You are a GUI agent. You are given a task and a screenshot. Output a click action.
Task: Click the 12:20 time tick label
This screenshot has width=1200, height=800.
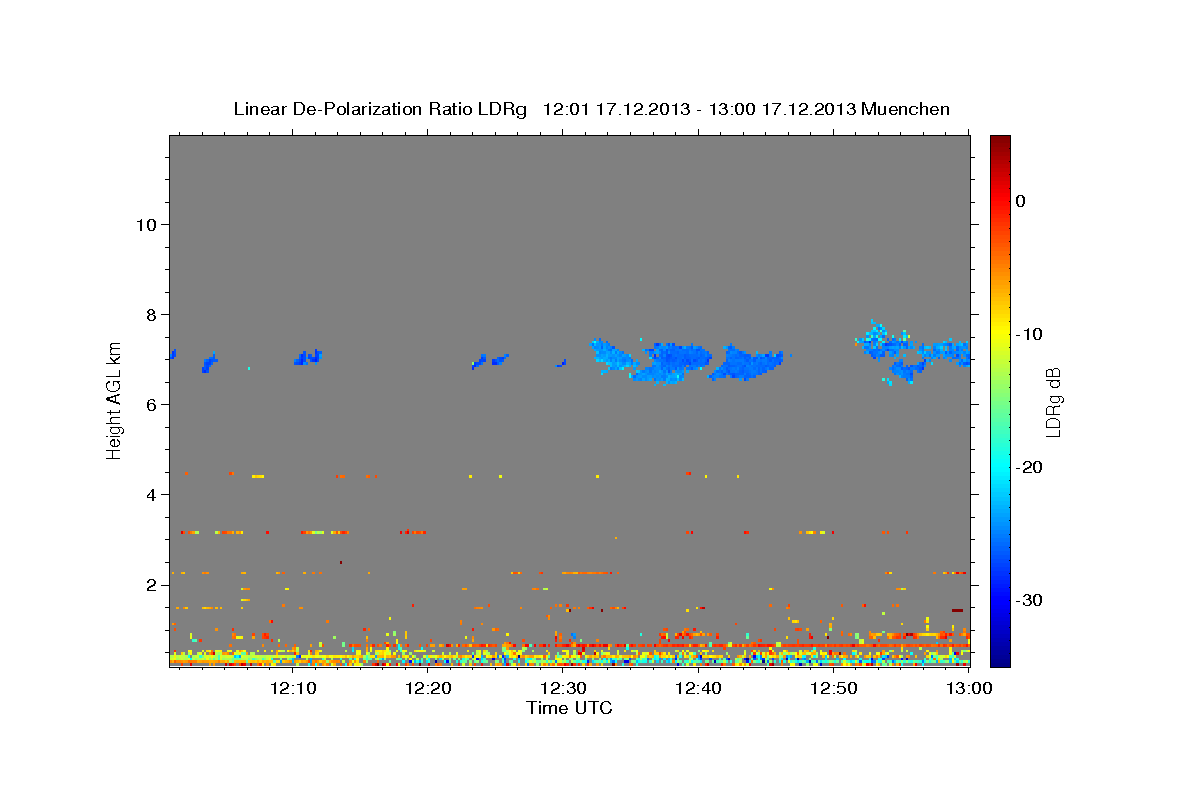(x=429, y=688)
